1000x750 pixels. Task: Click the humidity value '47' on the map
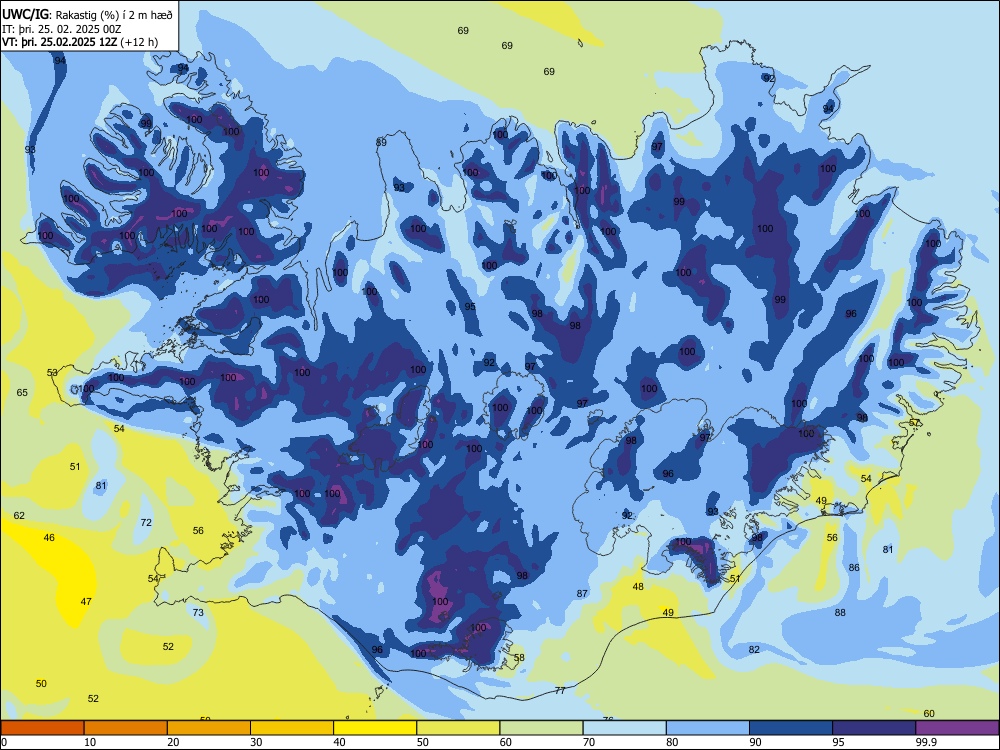coord(86,601)
